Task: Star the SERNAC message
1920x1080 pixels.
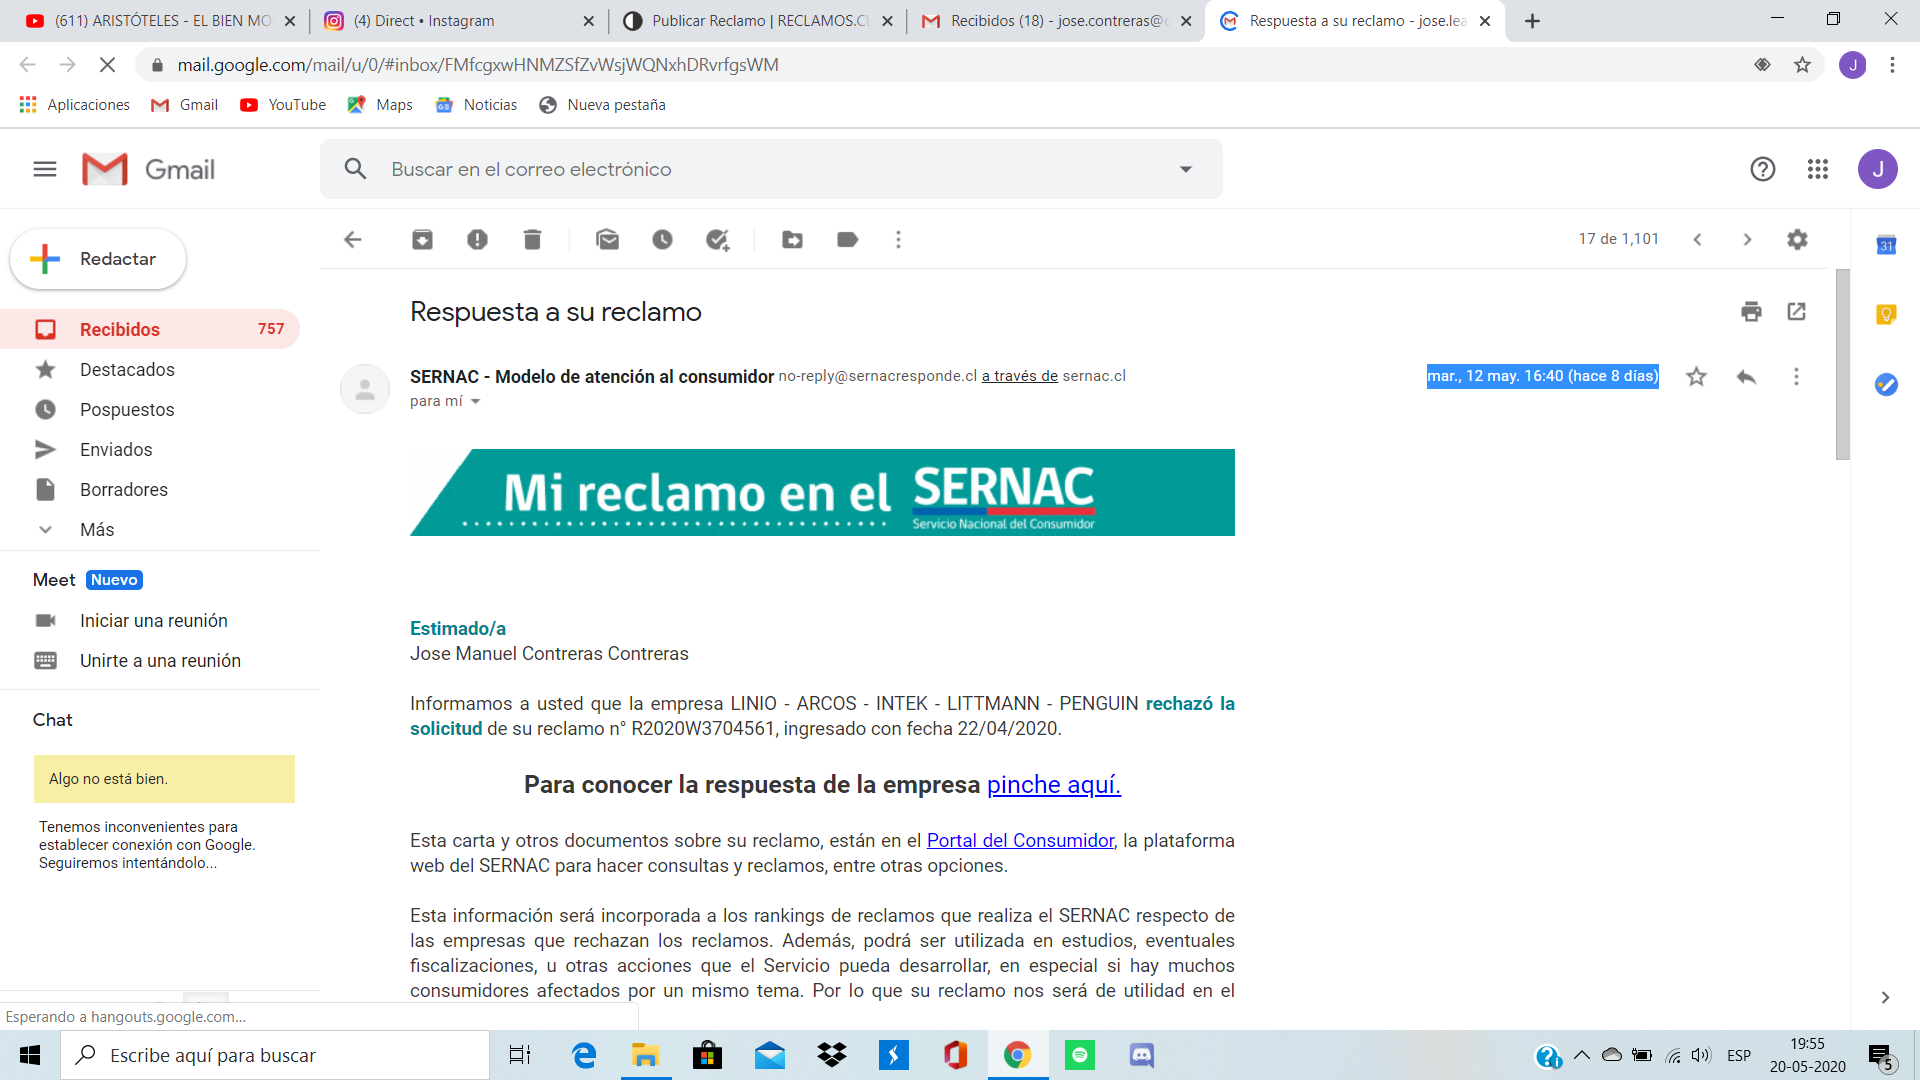Action: tap(1696, 376)
